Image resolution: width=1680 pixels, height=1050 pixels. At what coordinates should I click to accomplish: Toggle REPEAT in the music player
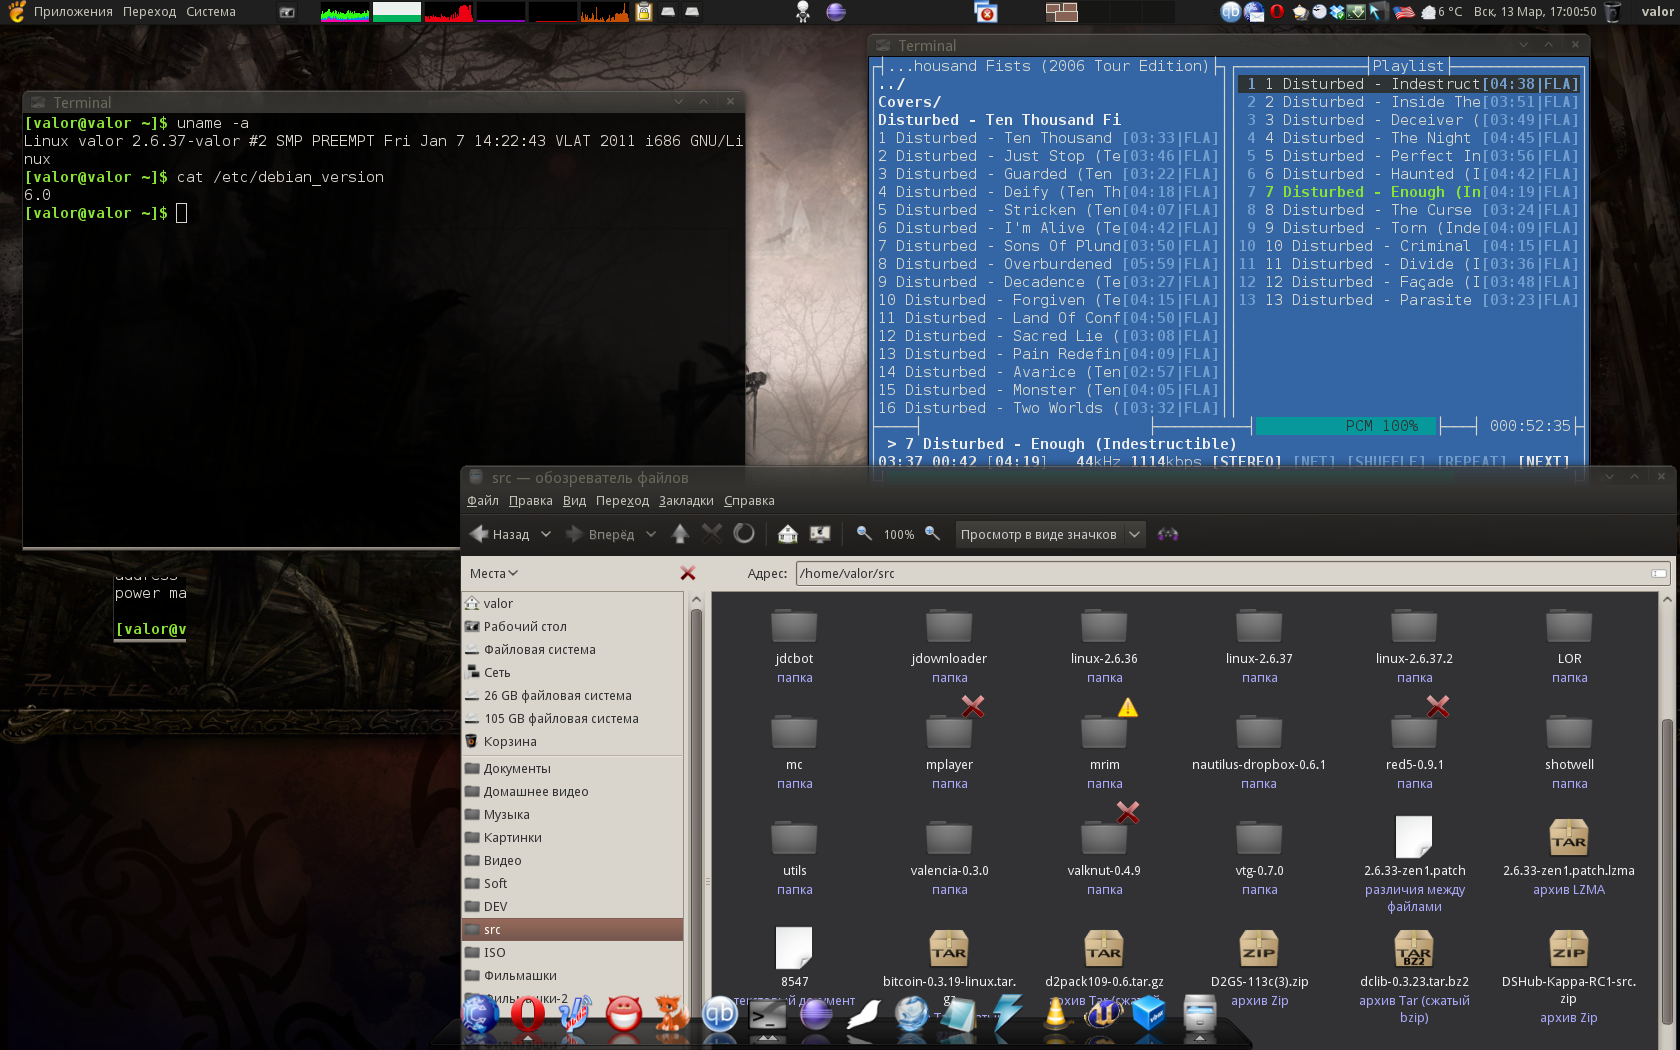click(1471, 461)
